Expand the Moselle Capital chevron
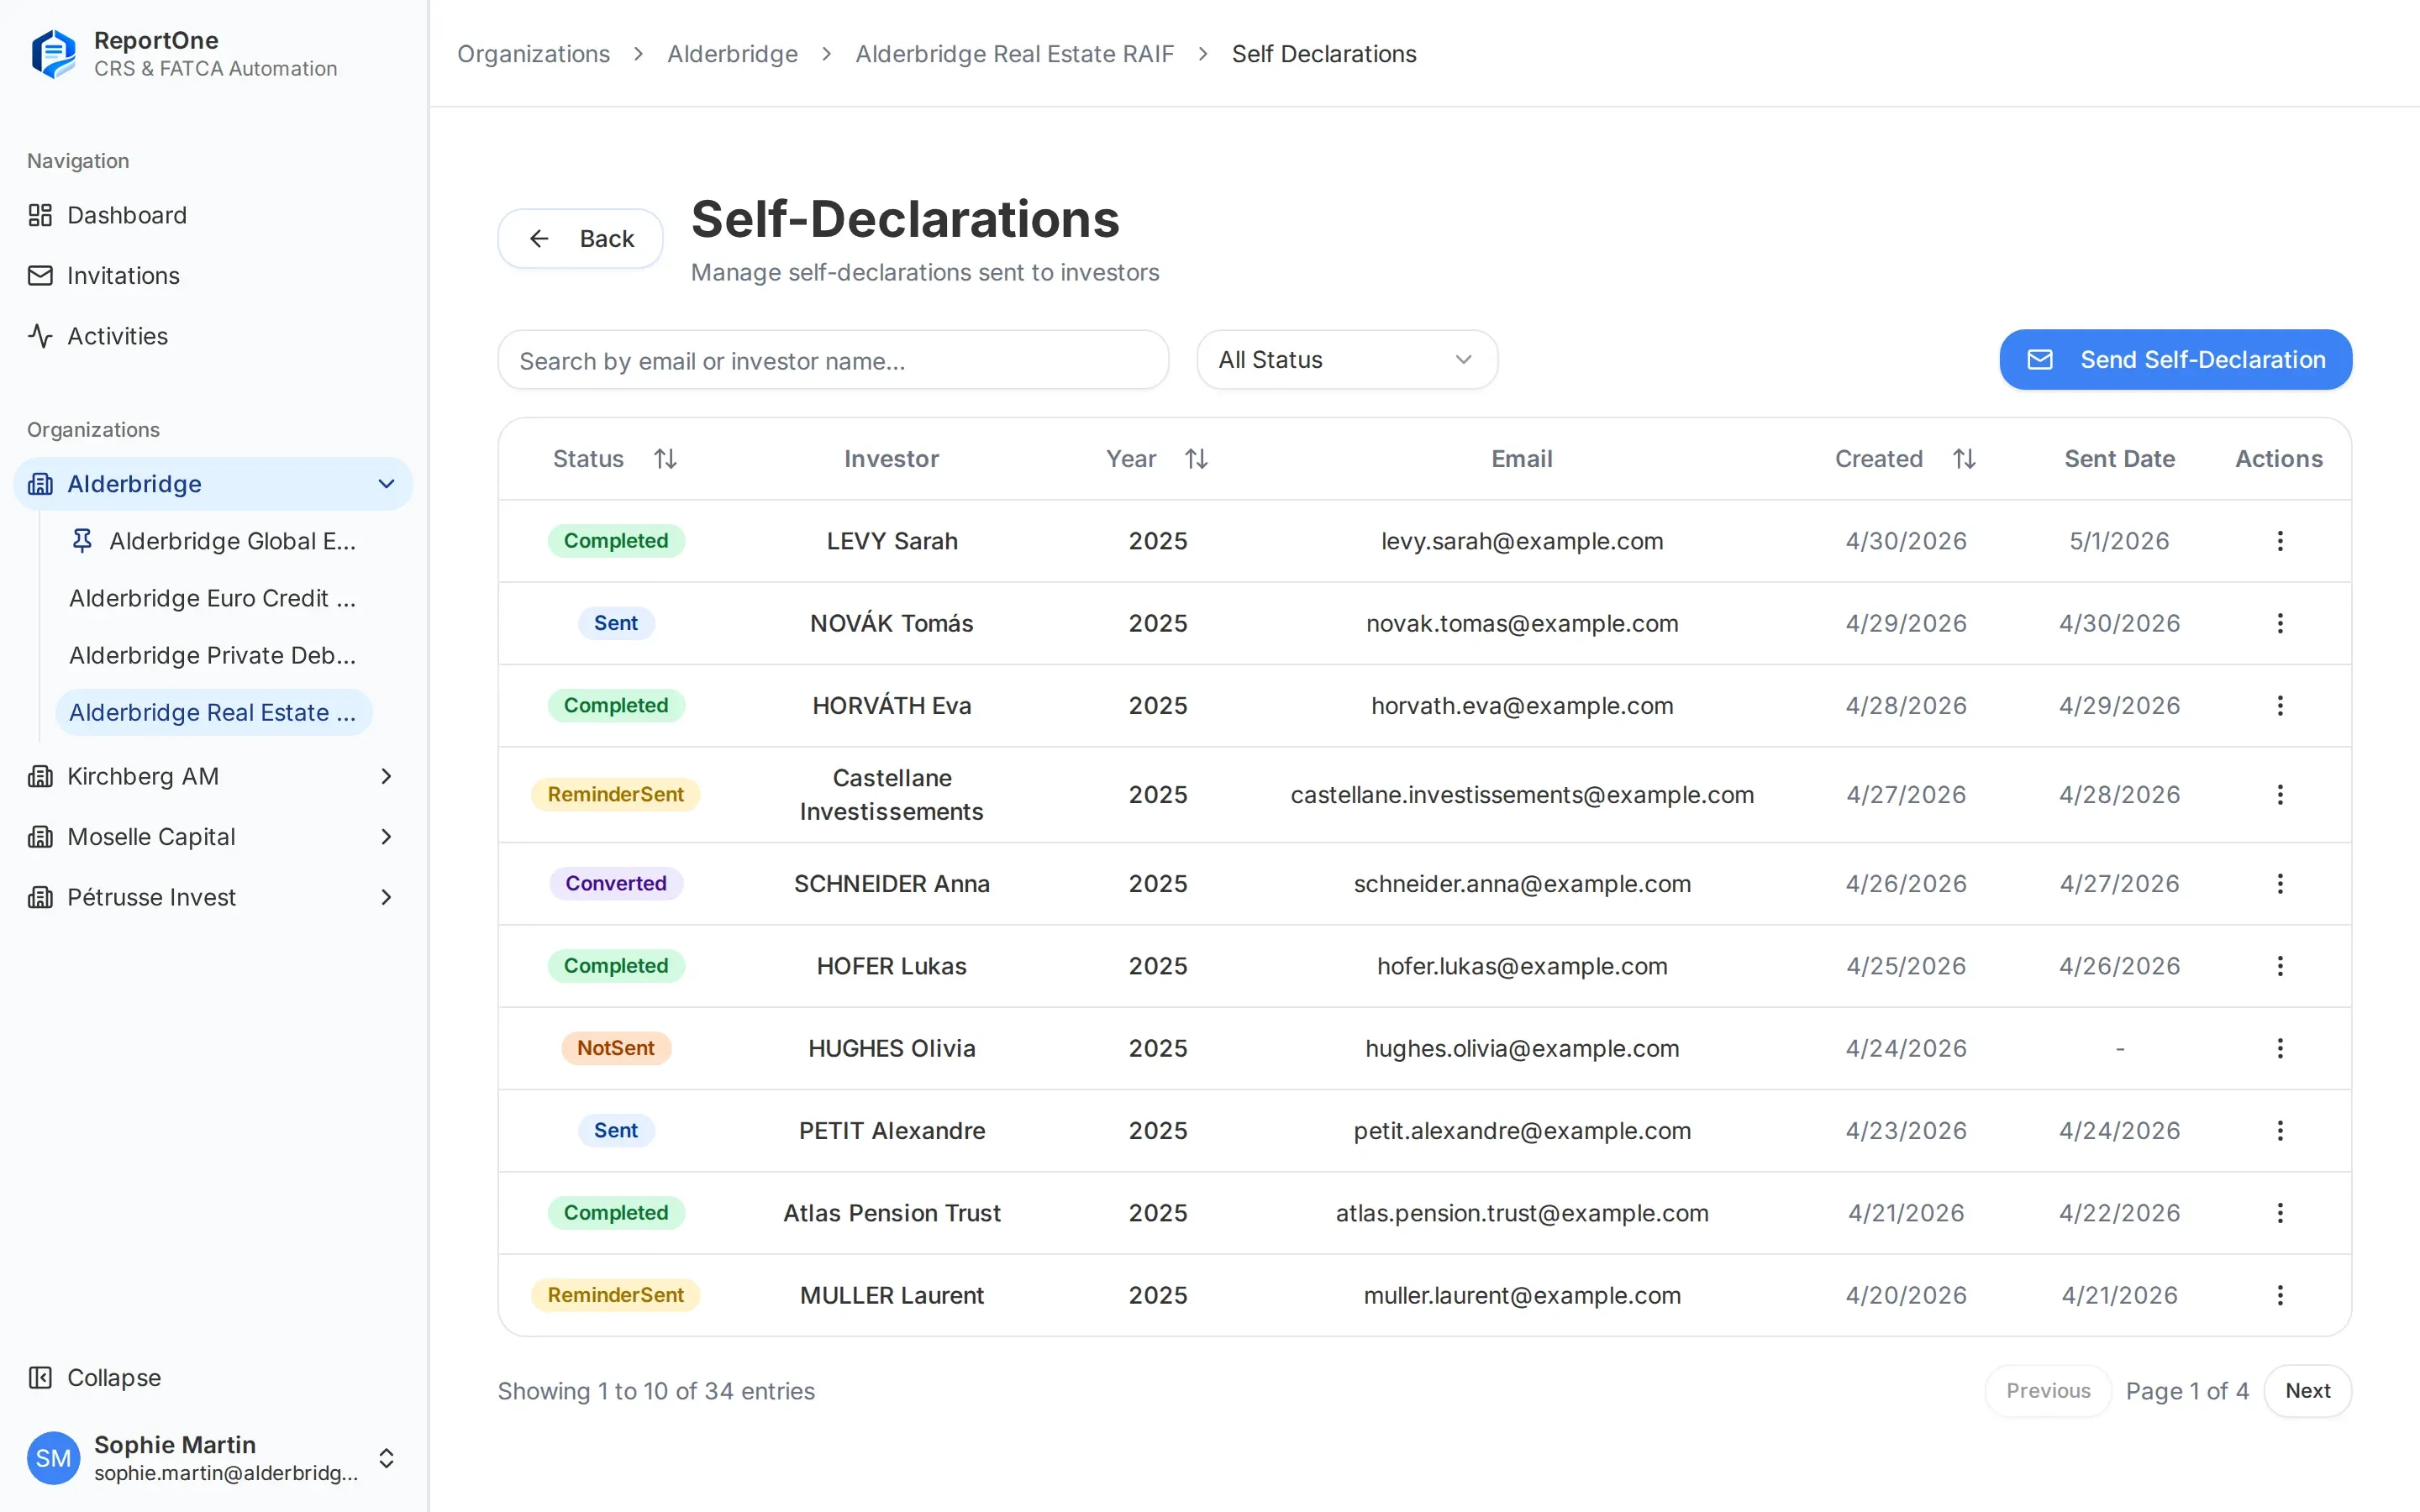This screenshot has height=1512, width=2420. [x=386, y=837]
